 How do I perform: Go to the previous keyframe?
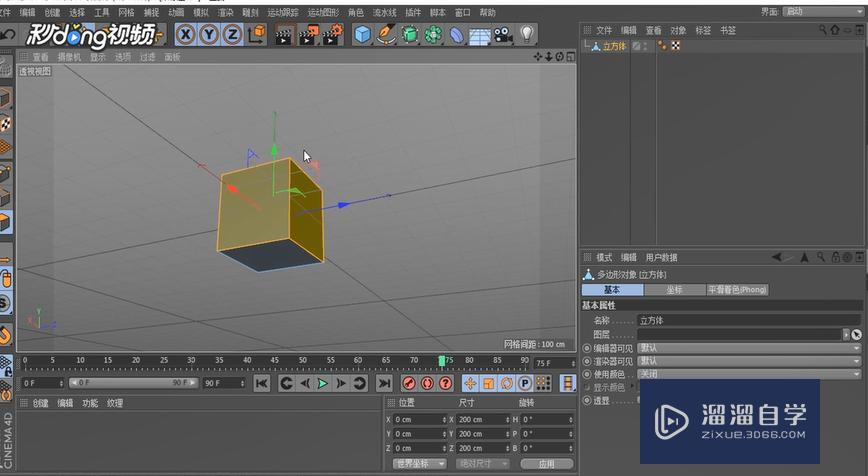tap(286, 383)
